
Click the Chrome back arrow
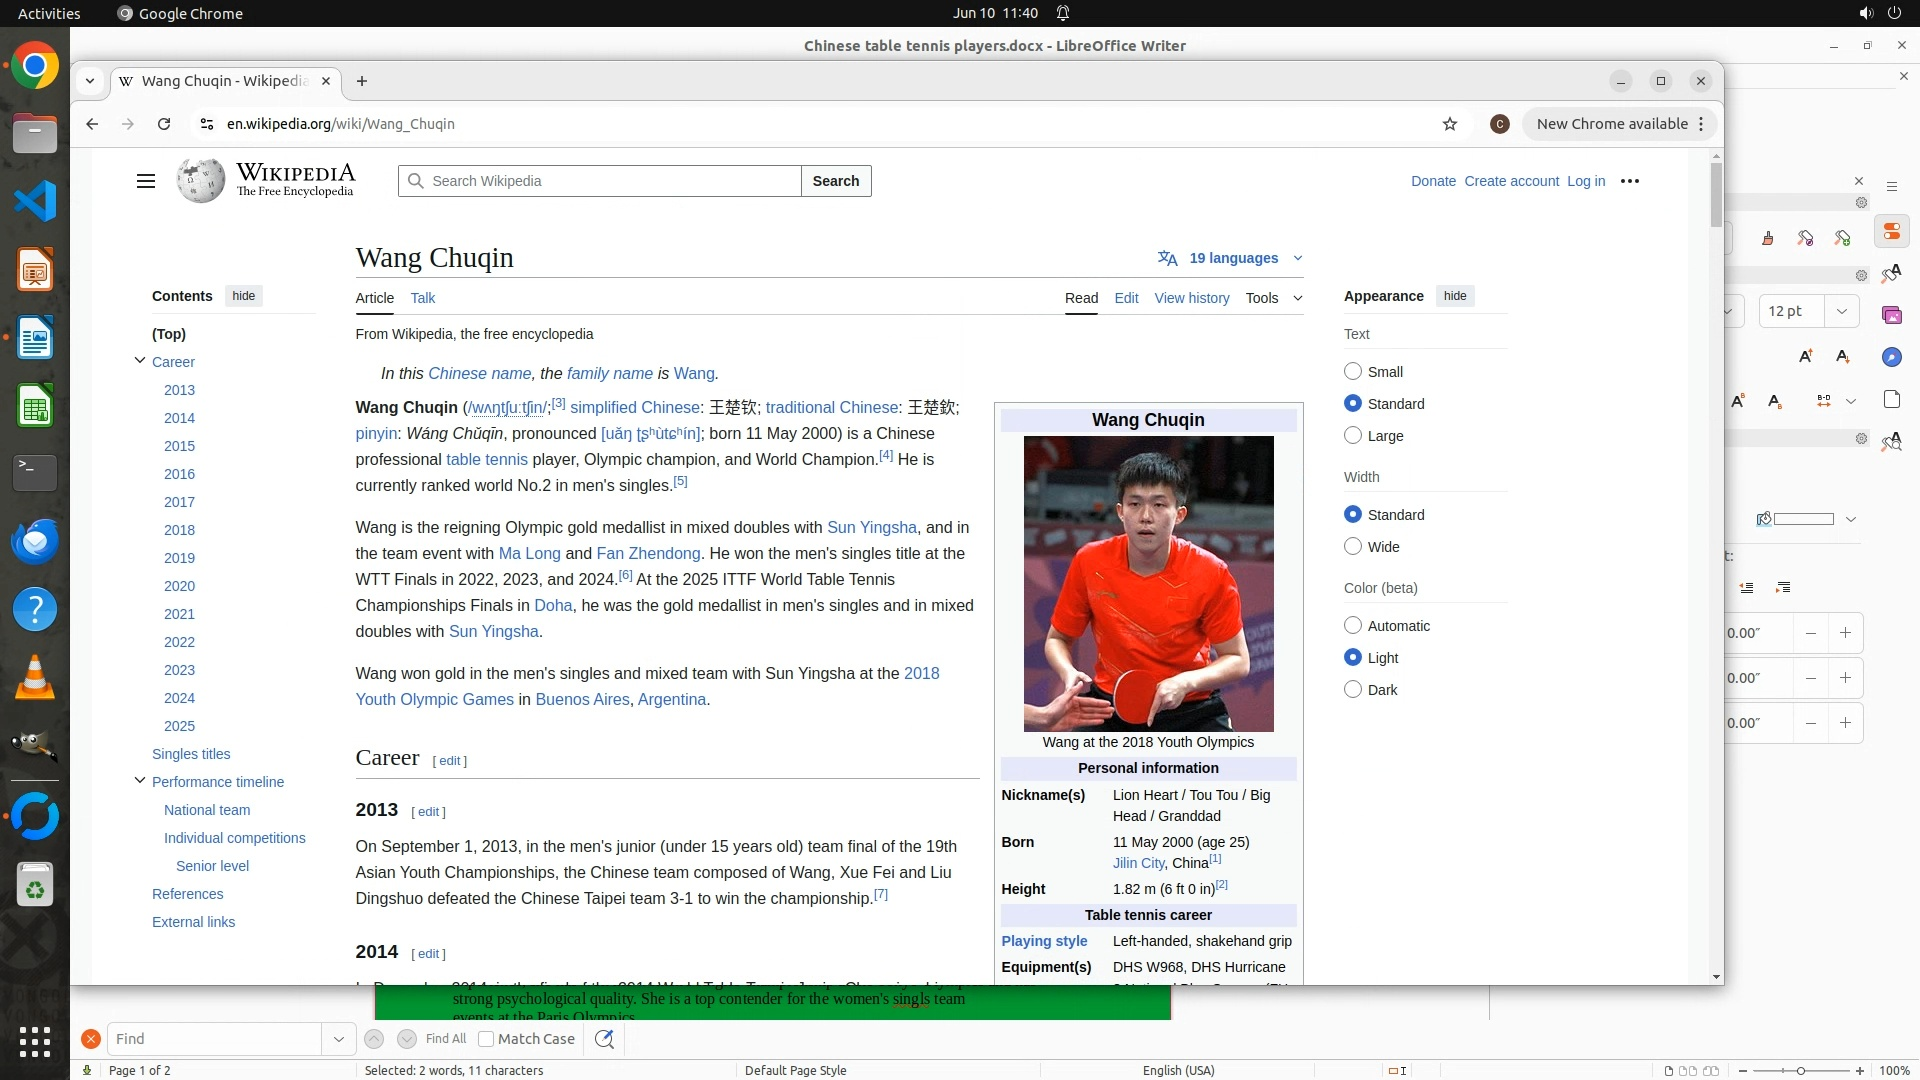pos(92,124)
